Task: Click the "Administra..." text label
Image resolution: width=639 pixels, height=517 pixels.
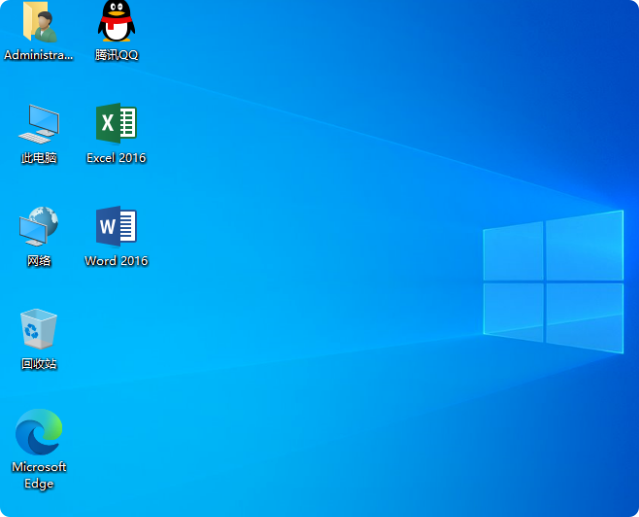Action: (x=38, y=55)
